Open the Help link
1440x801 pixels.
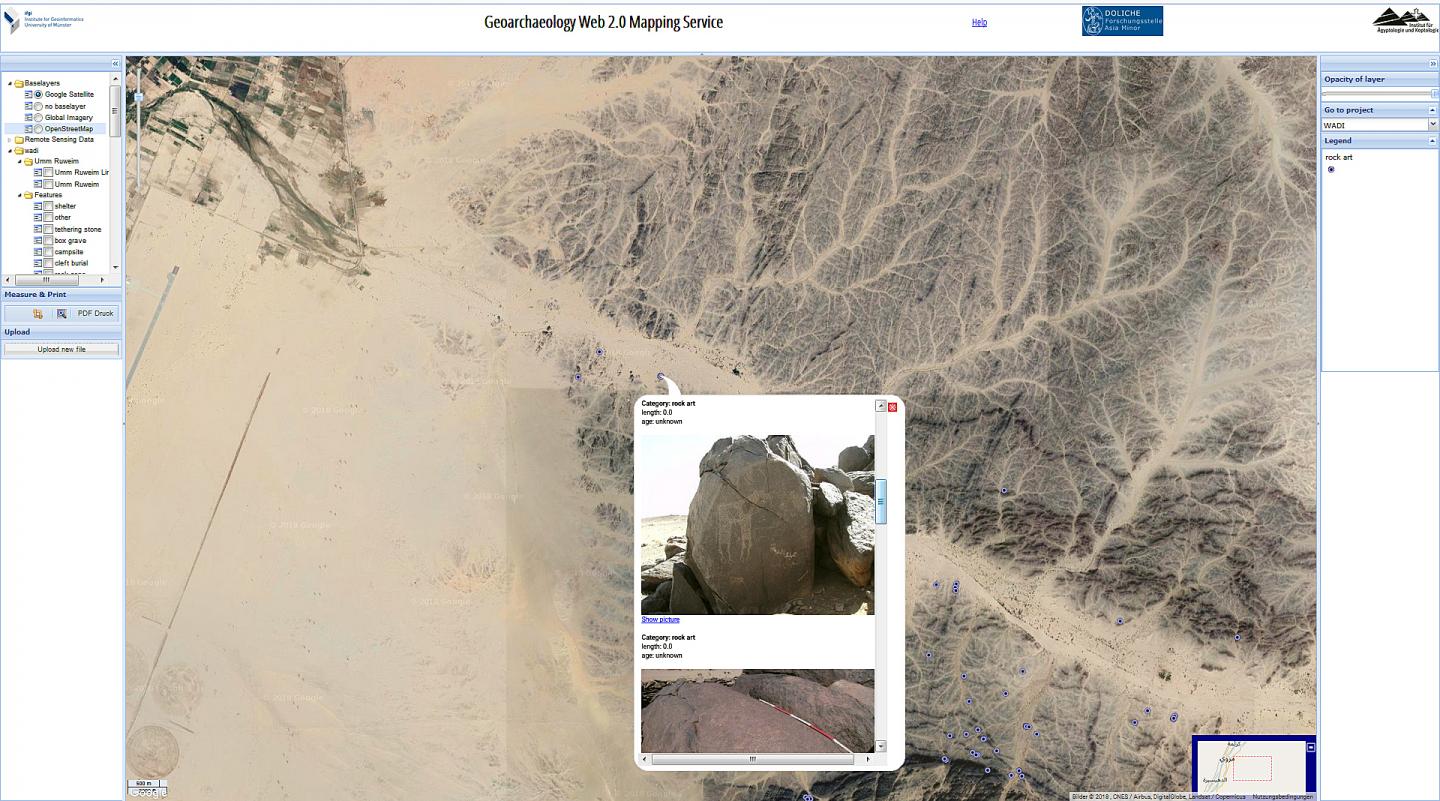(979, 22)
